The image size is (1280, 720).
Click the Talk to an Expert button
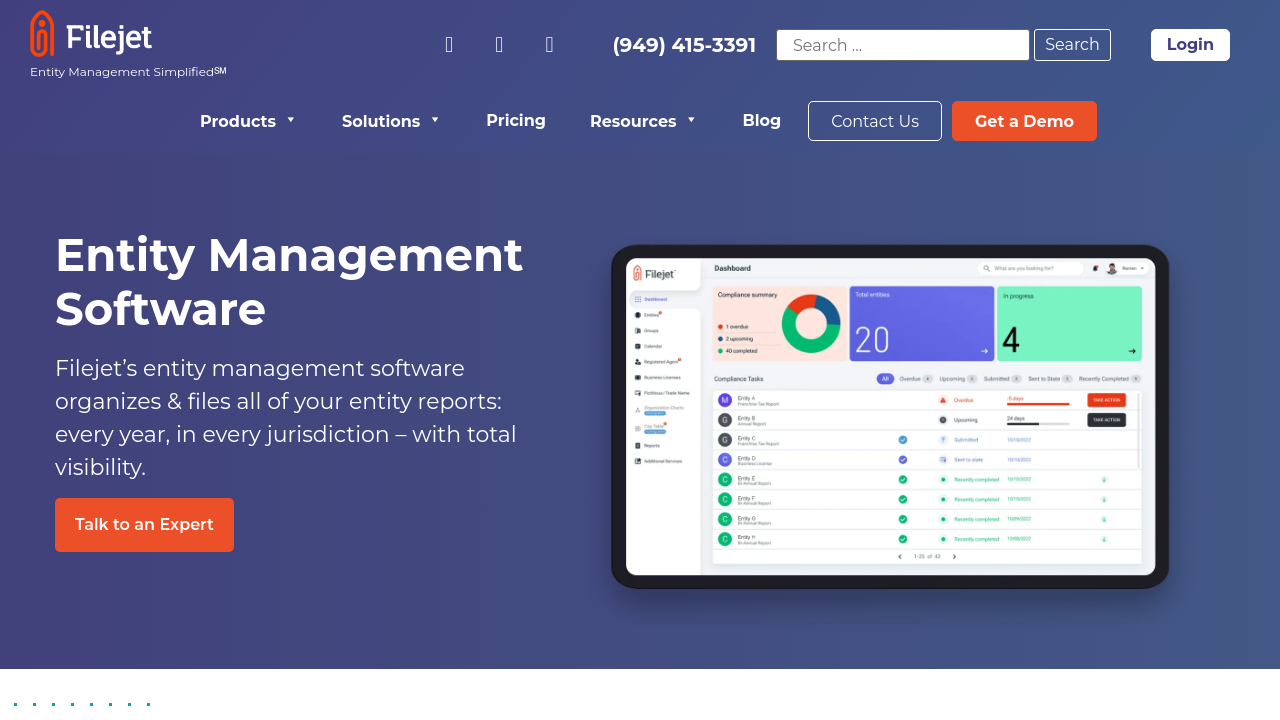(144, 524)
